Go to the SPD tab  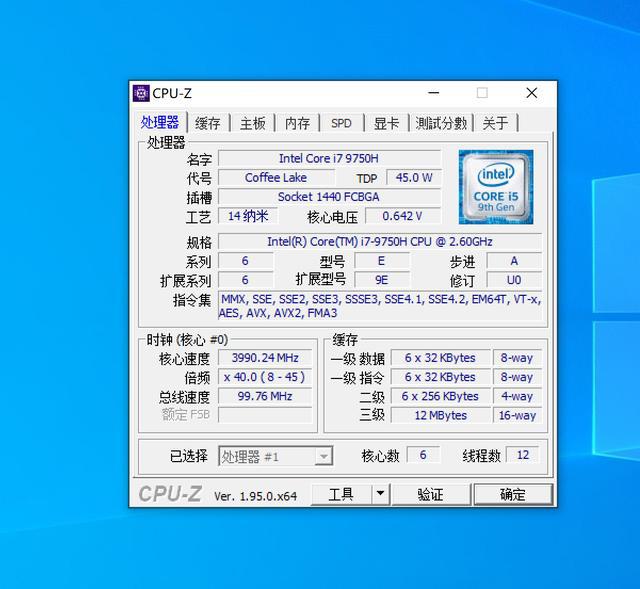342,123
